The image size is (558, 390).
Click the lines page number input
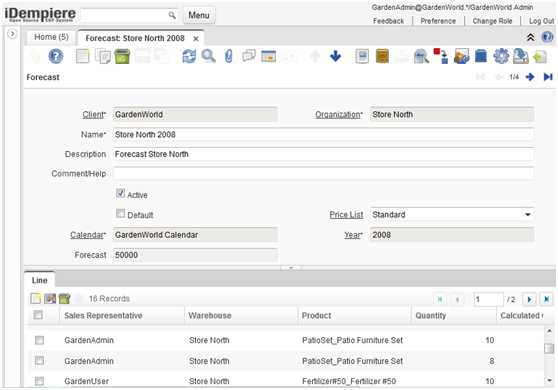[x=488, y=299]
